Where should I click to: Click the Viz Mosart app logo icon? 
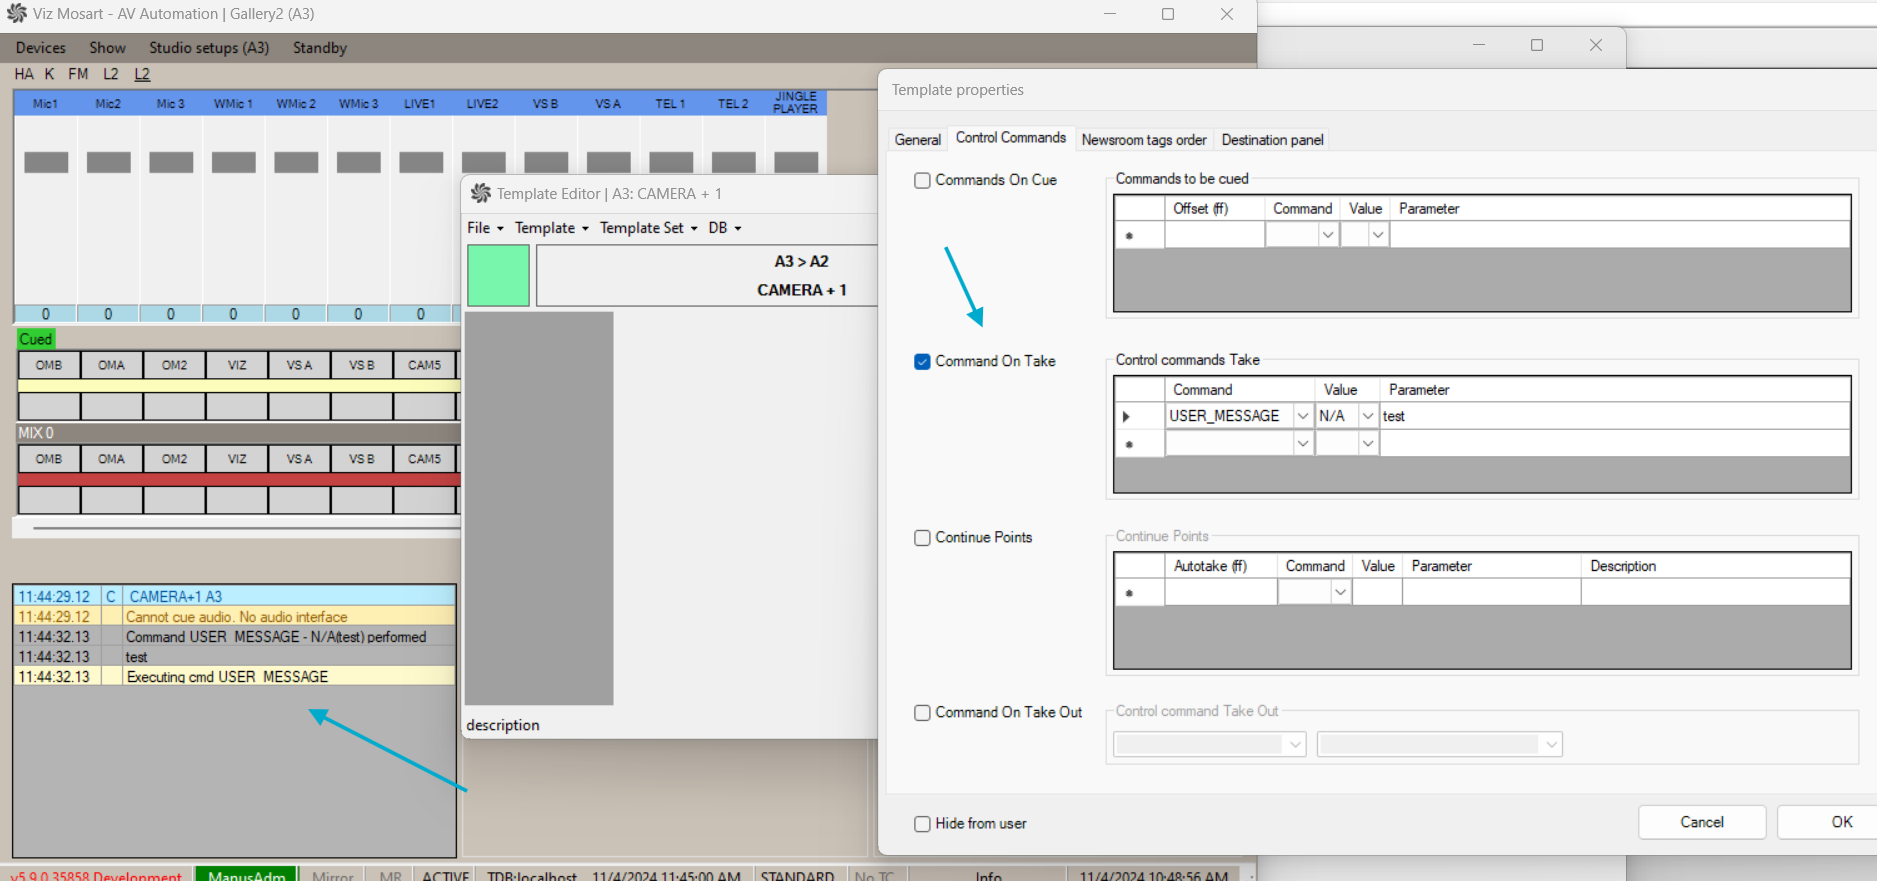[17, 14]
